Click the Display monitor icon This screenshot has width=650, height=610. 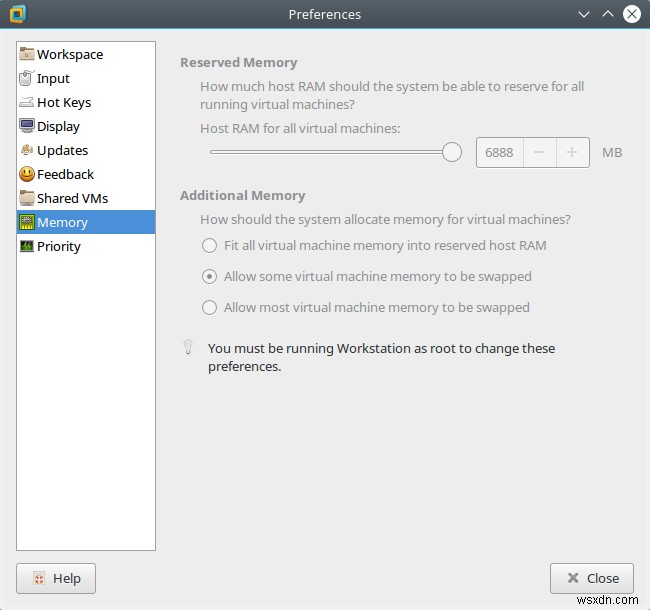[27, 126]
